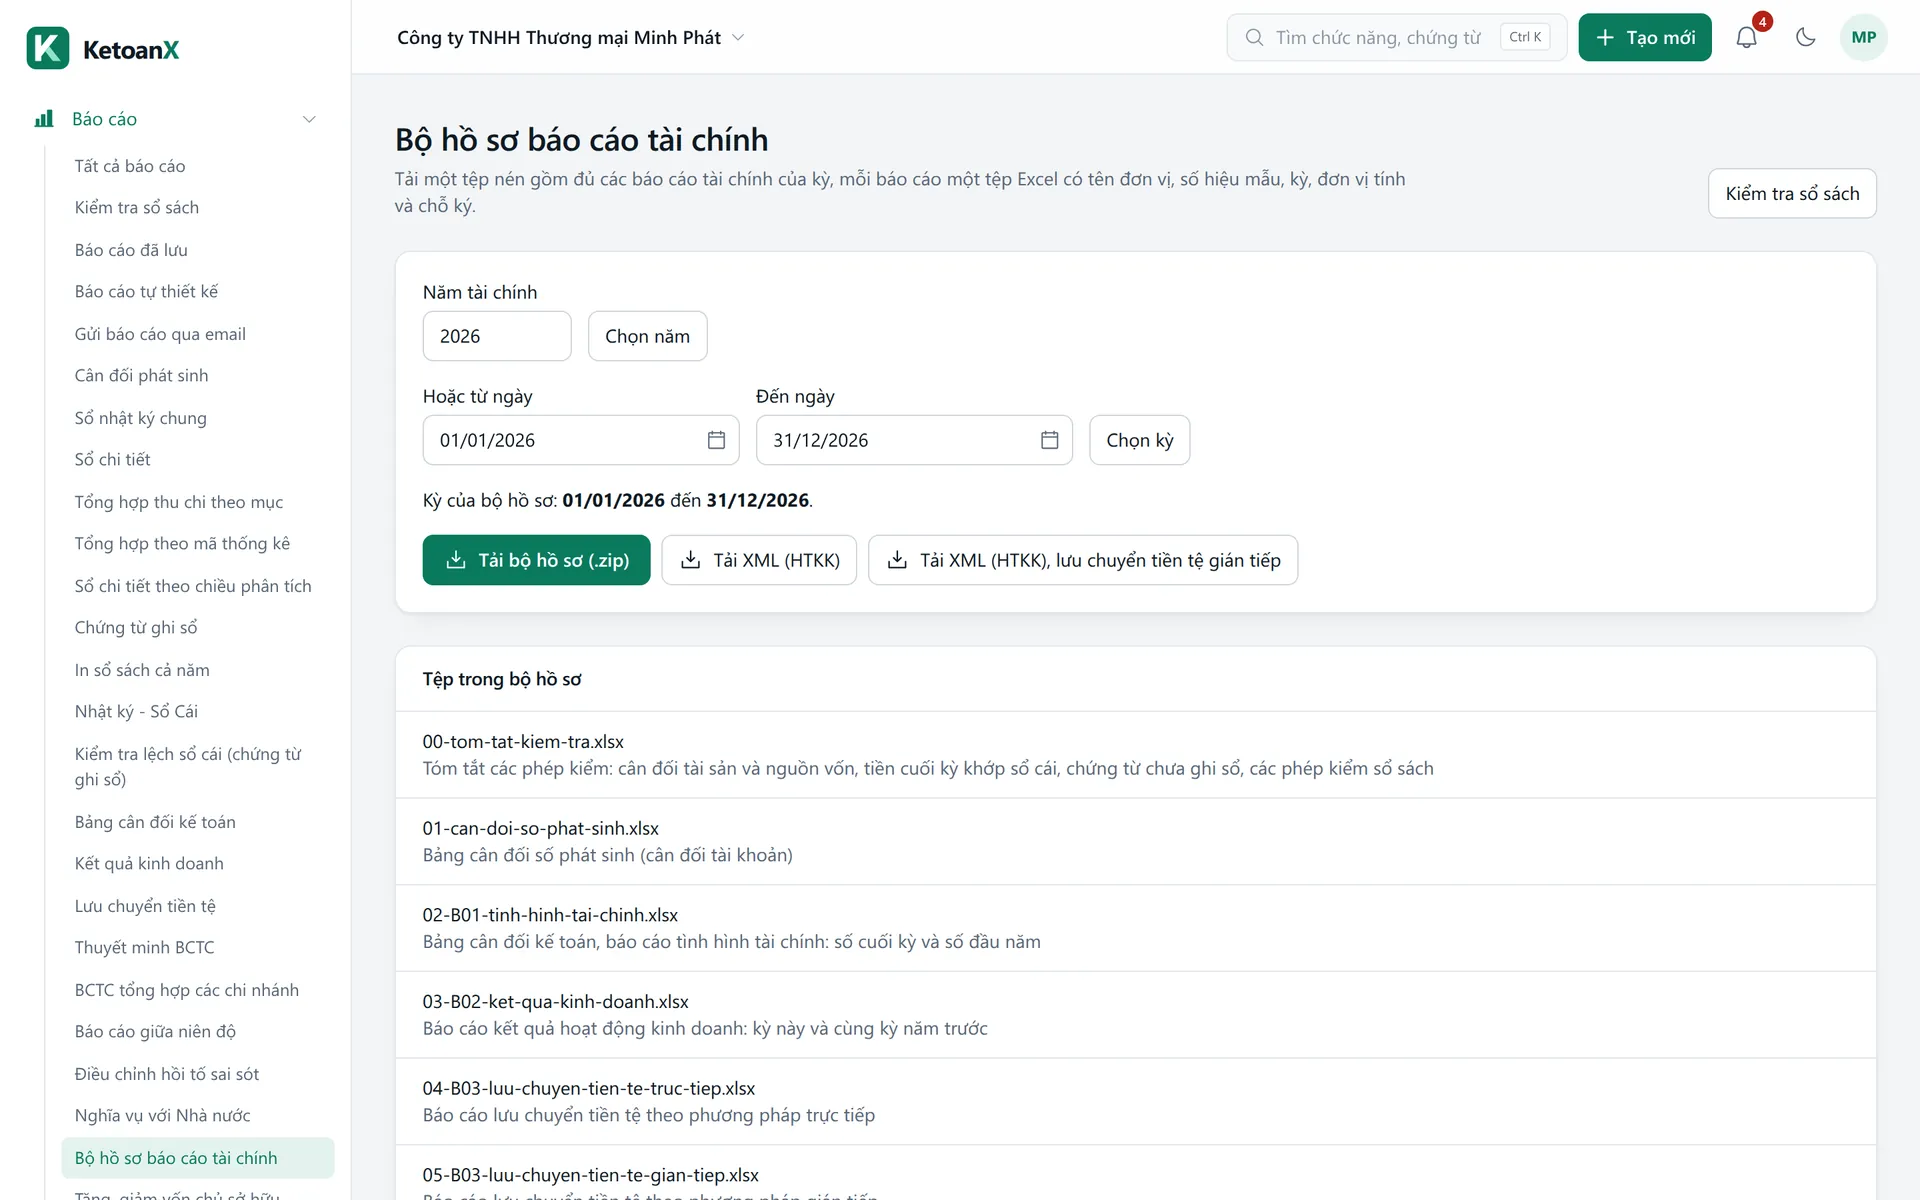Image resolution: width=1920 pixels, height=1200 pixels.
Task: Click file 04-B03-luu-chuyen-tien-te-truc-tiep.xlsx
Action: (589, 1088)
